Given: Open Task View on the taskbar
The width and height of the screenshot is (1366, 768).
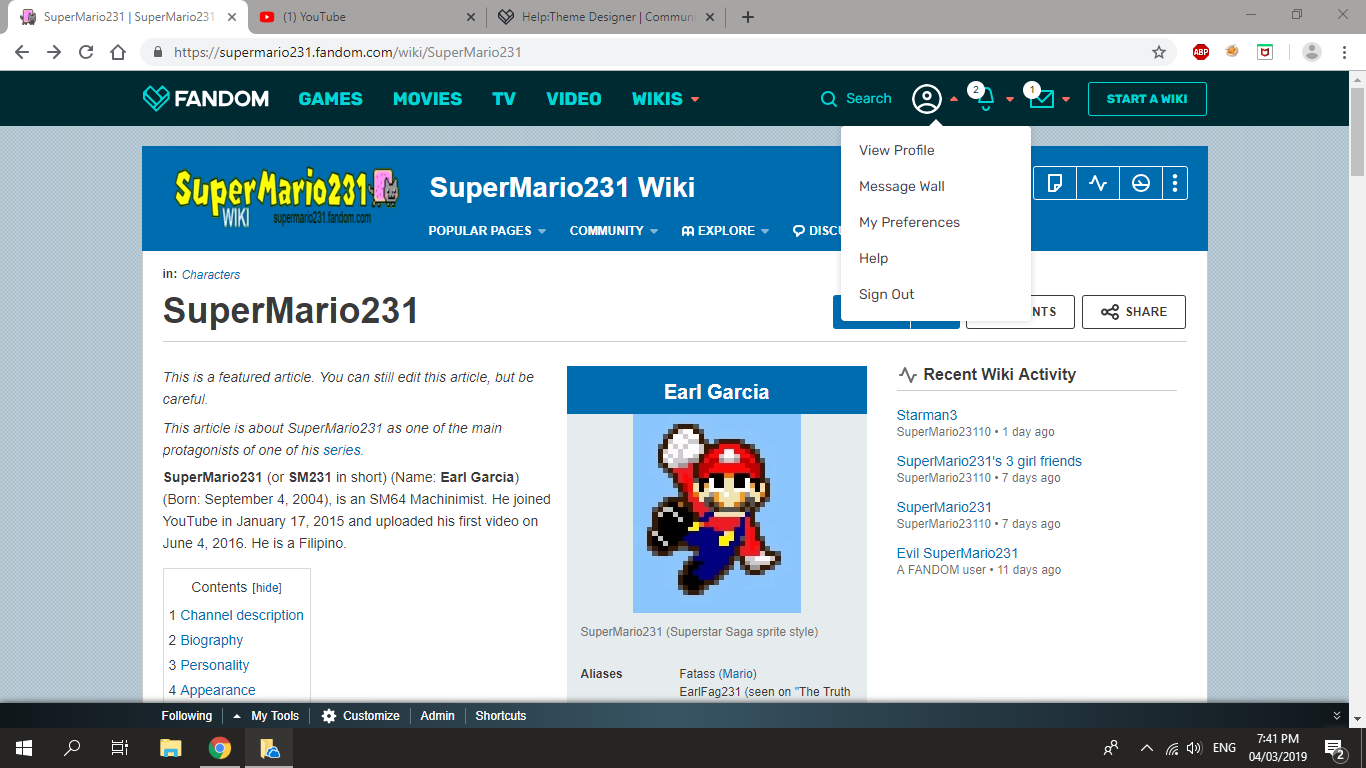Looking at the screenshot, I should [x=120, y=747].
